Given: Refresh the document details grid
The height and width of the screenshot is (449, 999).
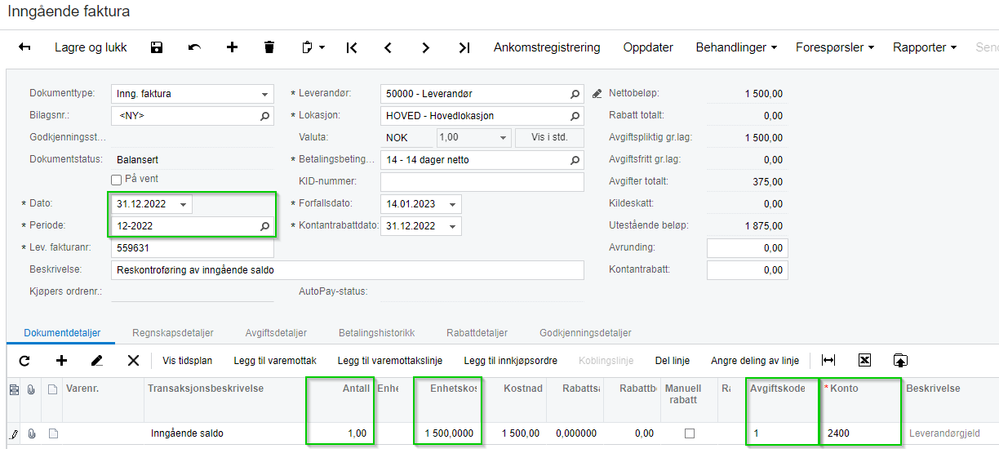Looking at the screenshot, I should pyautogui.click(x=24, y=361).
